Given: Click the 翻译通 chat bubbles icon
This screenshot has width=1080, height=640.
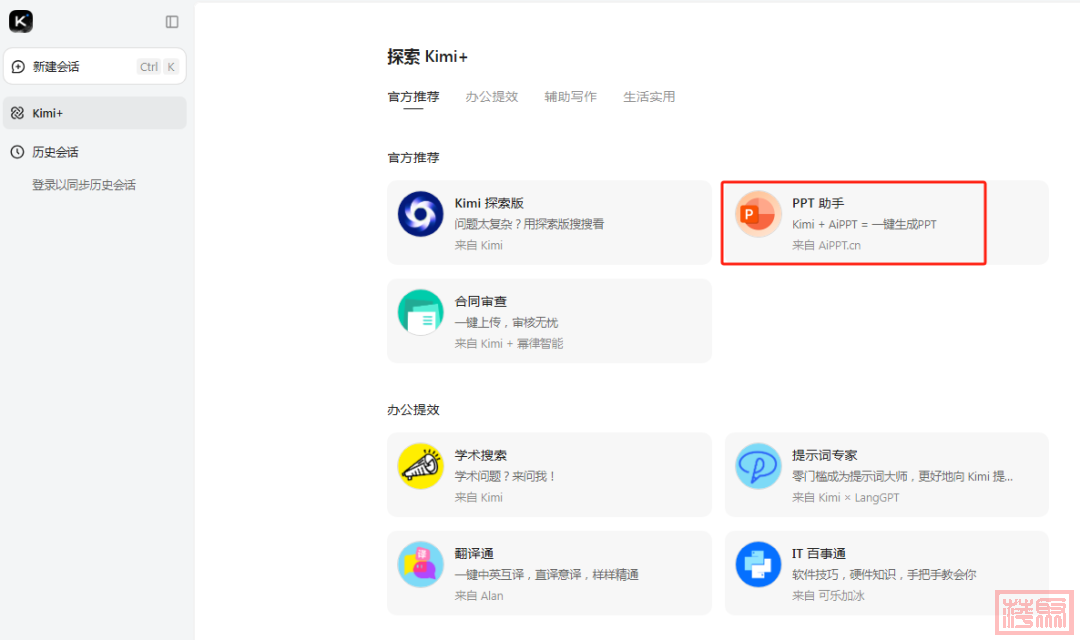Looking at the screenshot, I should pyautogui.click(x=420, y=564).
